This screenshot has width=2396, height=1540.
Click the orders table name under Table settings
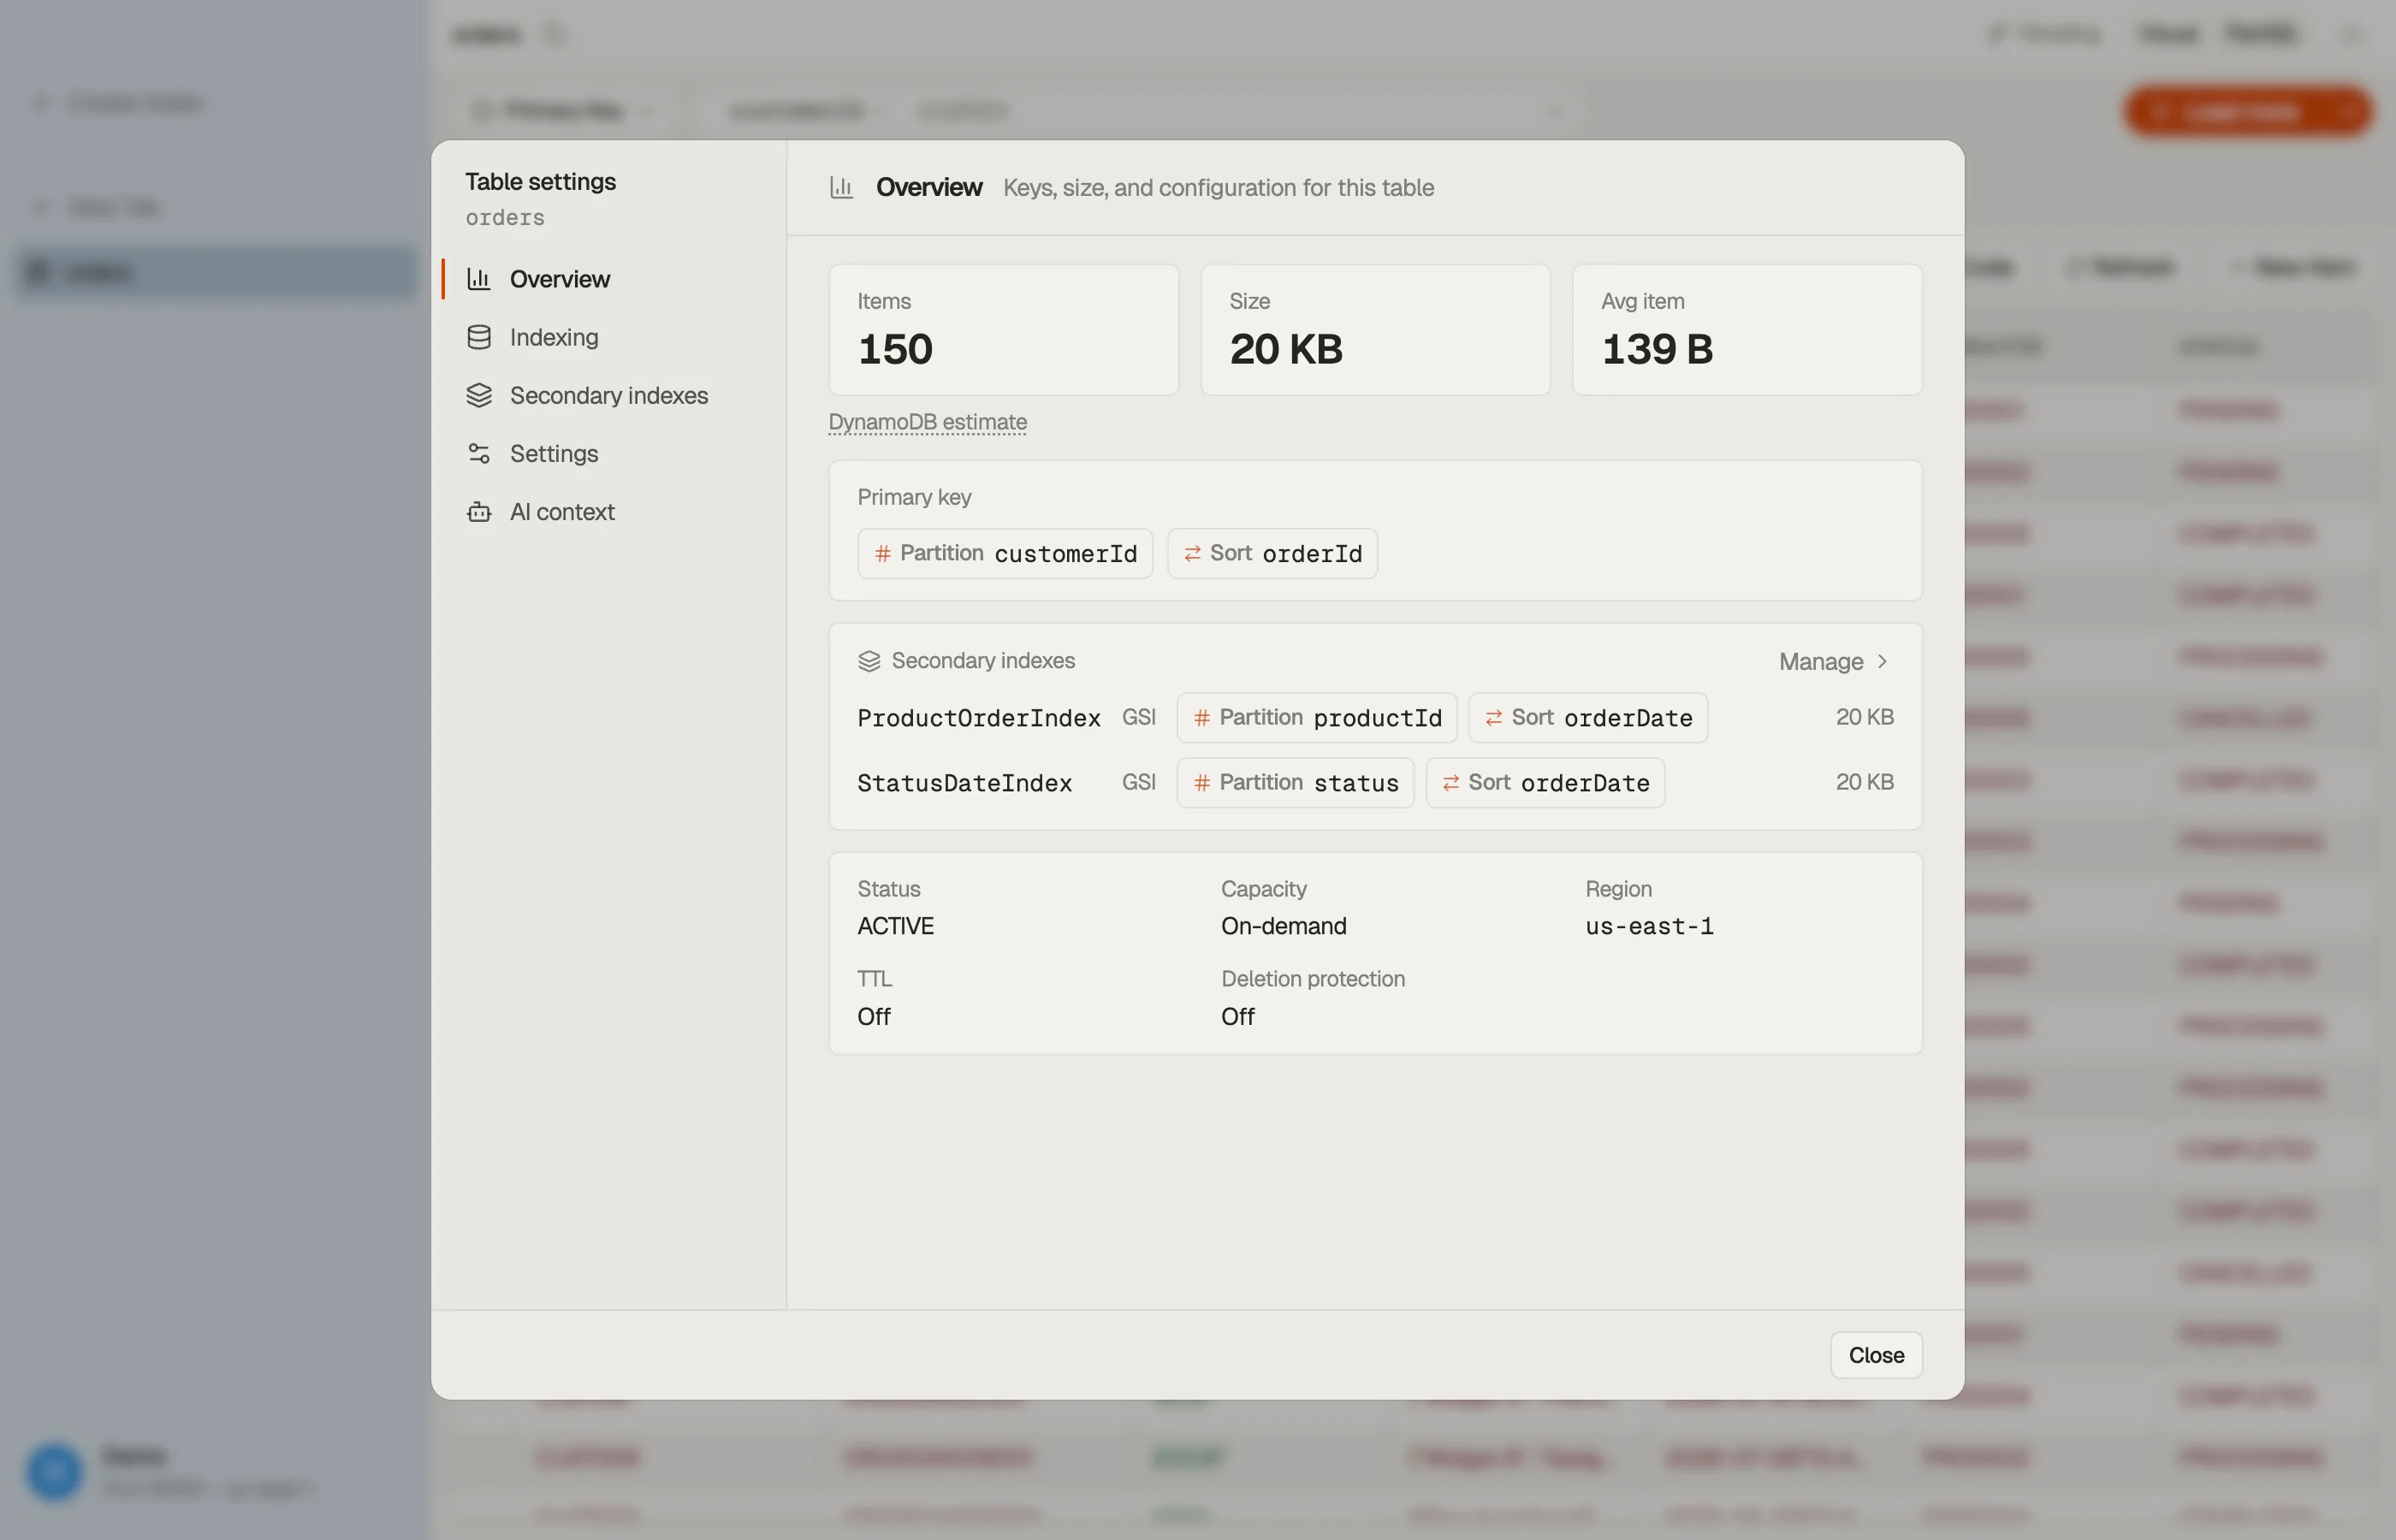coord(505,217)
